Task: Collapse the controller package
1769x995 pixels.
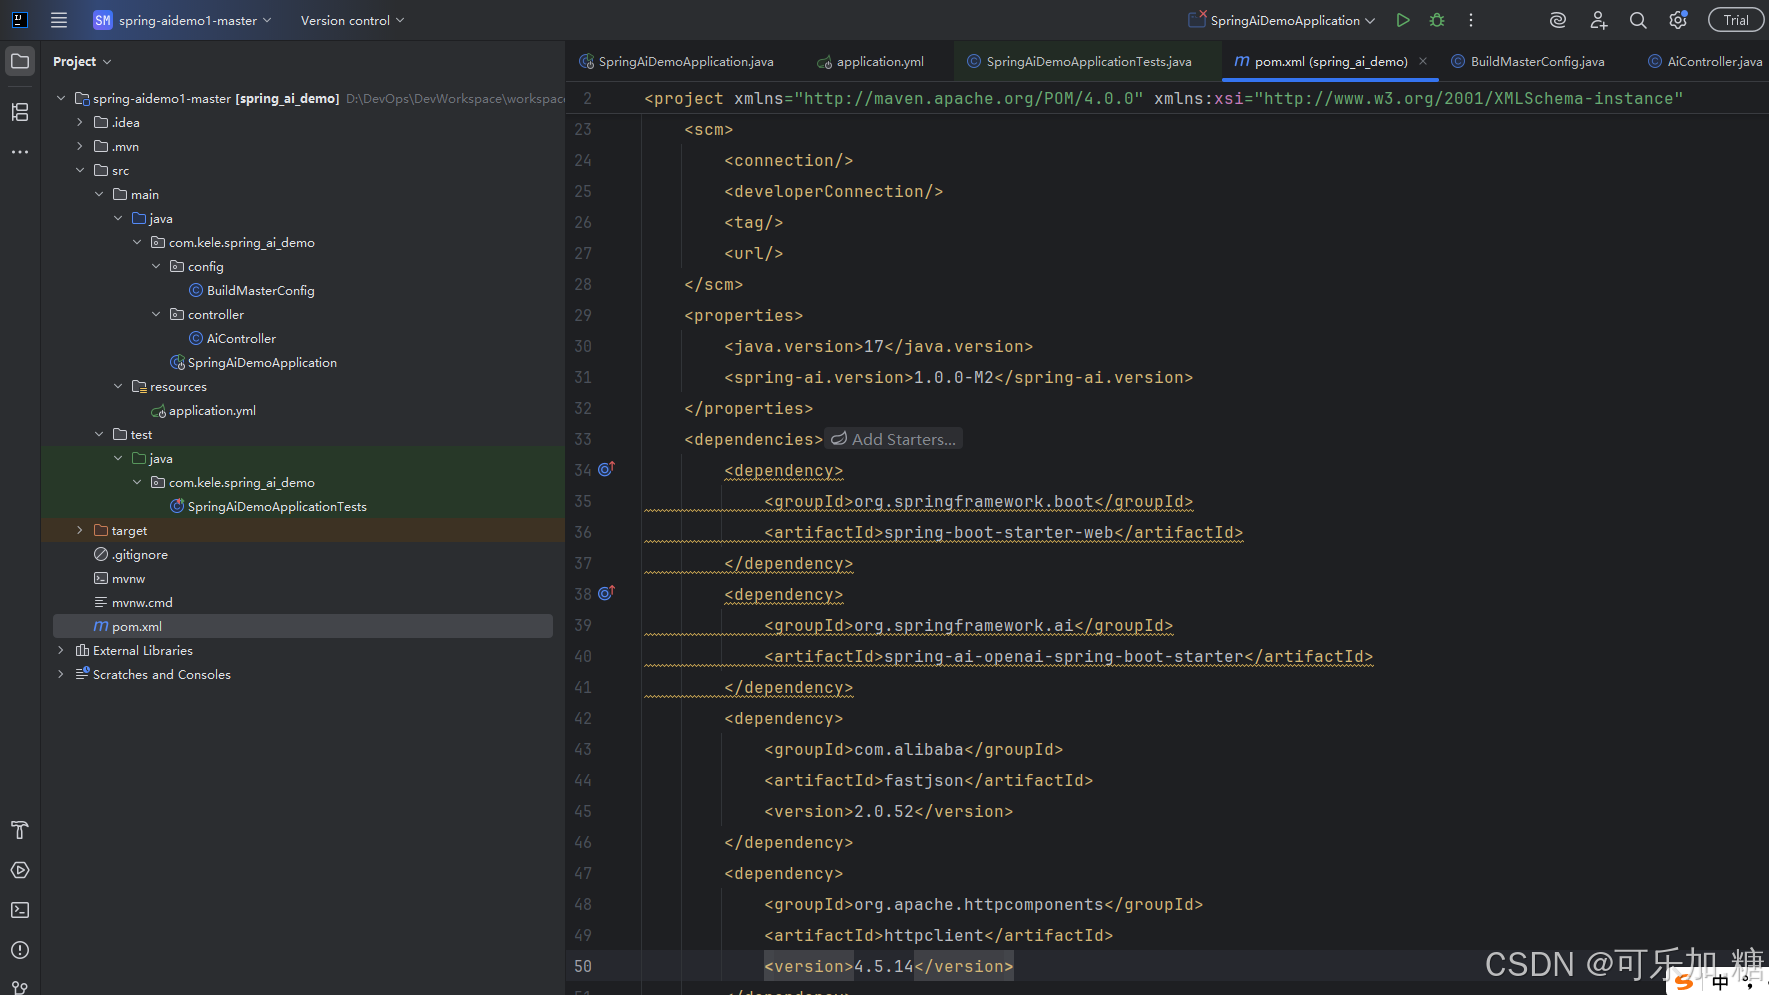Action: [156, 314]
